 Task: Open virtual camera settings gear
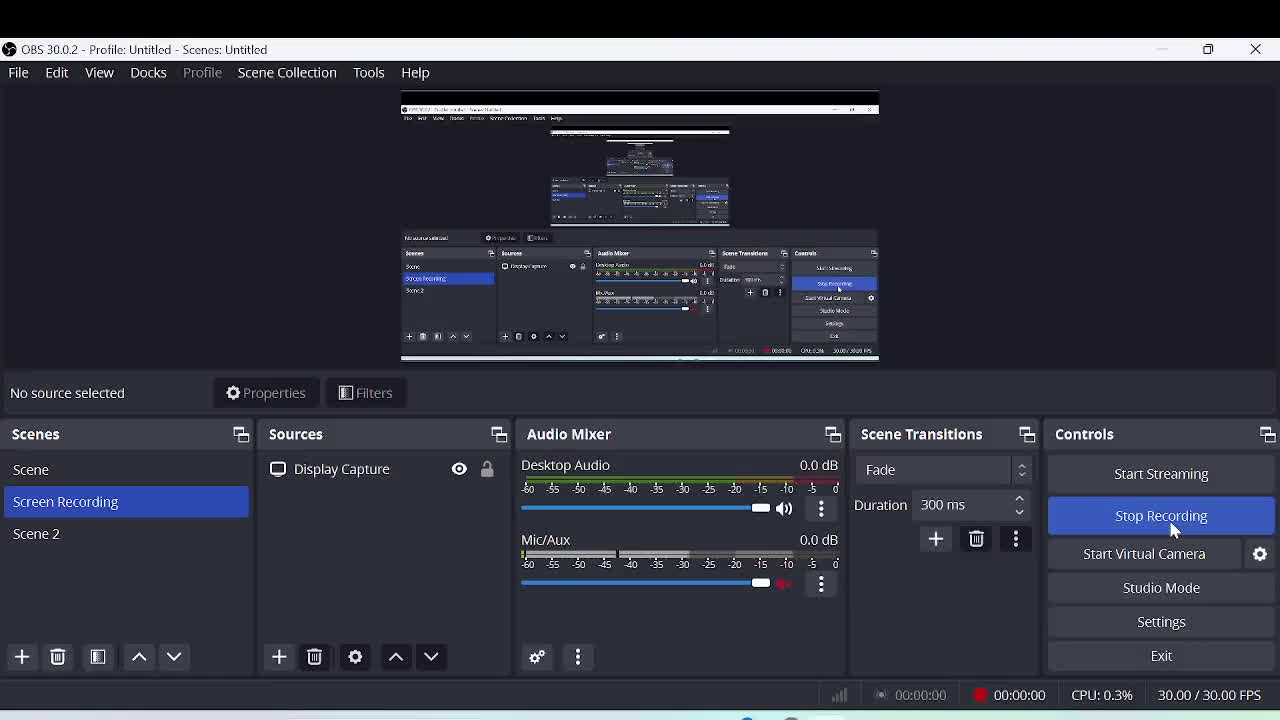1260,554
